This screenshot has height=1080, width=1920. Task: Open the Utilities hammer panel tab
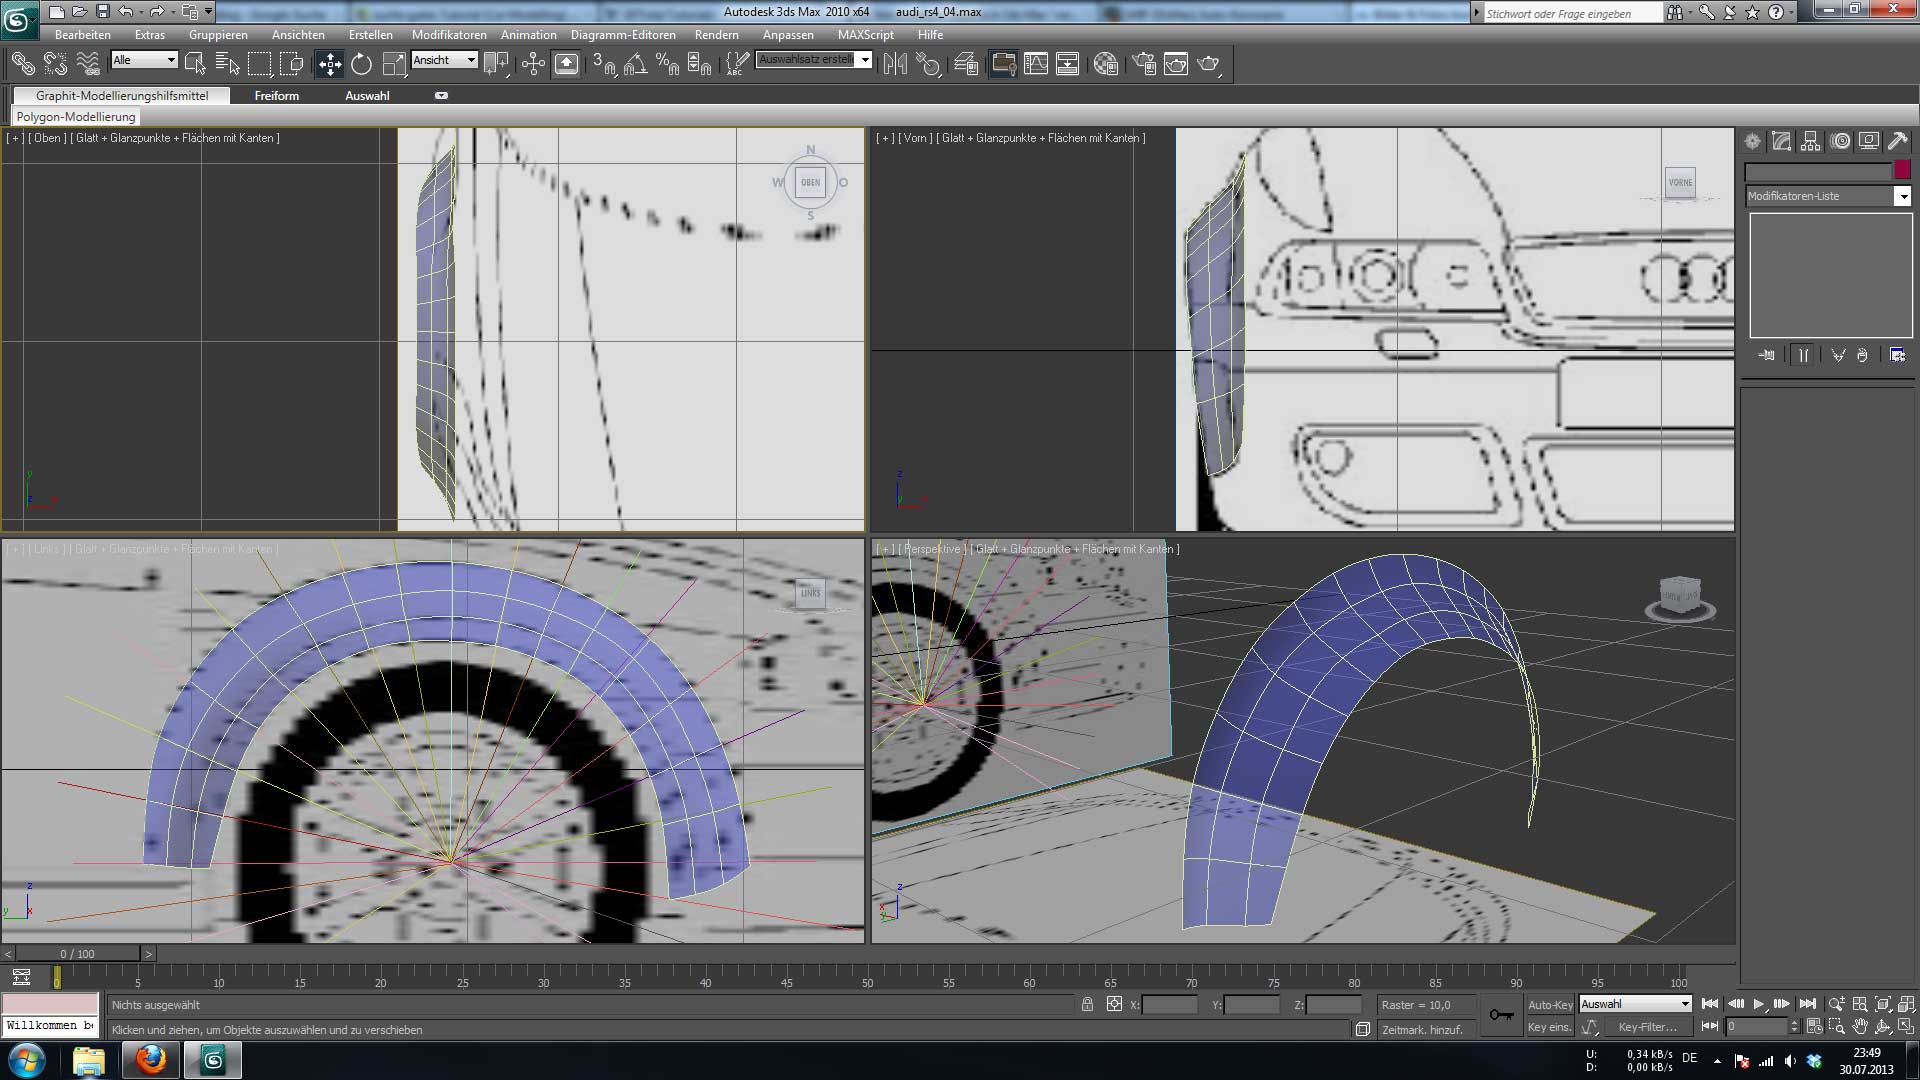(1897, 142)
